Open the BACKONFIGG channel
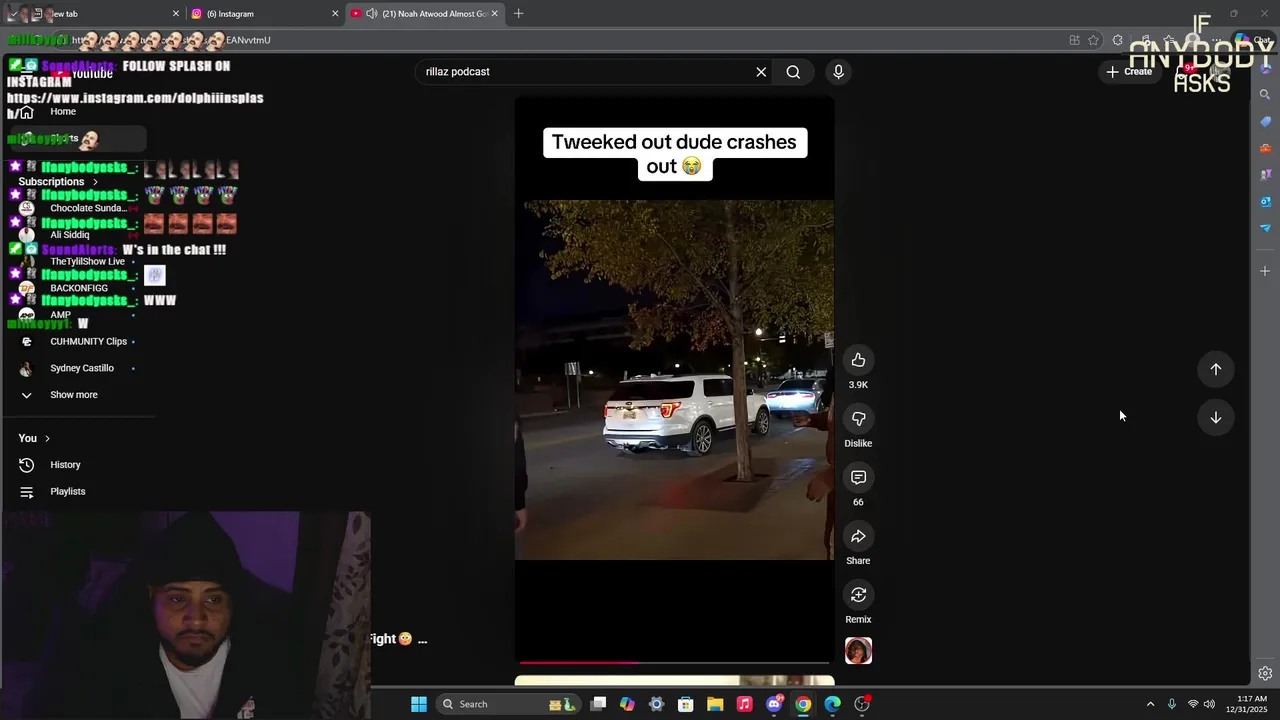Screen dimensions: 1280x720 (x=78, y=288)
